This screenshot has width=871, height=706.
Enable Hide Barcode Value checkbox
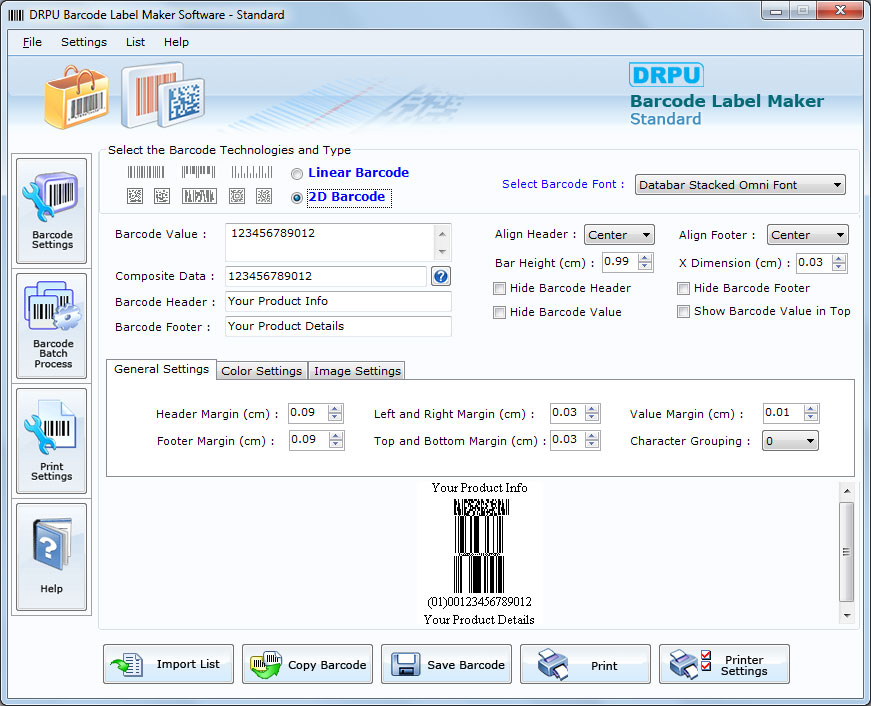coord(499,312)
